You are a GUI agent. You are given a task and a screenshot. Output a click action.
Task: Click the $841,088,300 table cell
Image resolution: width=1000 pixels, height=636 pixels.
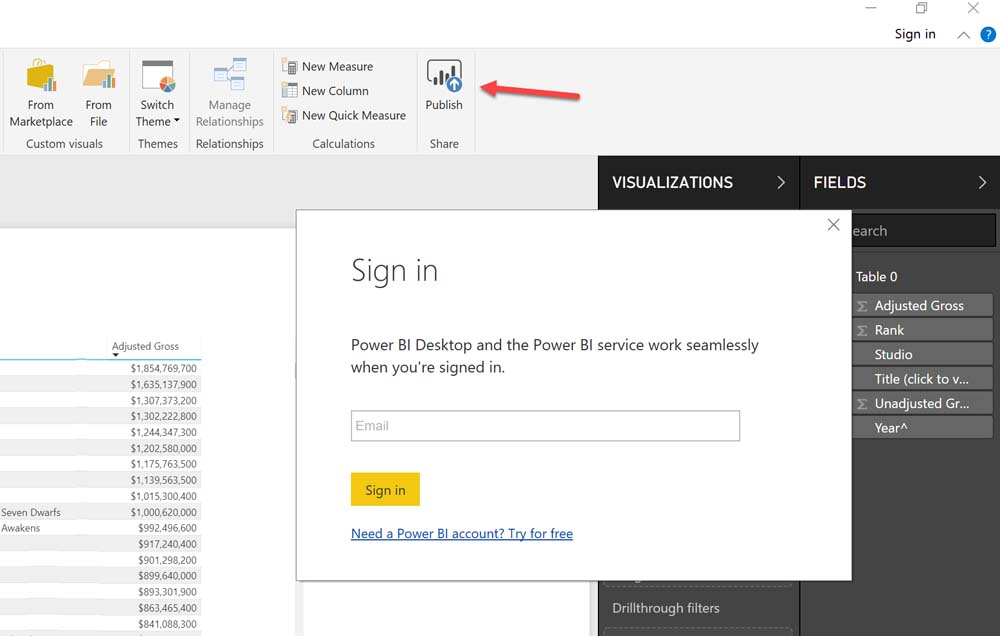(x=168, y=624)
